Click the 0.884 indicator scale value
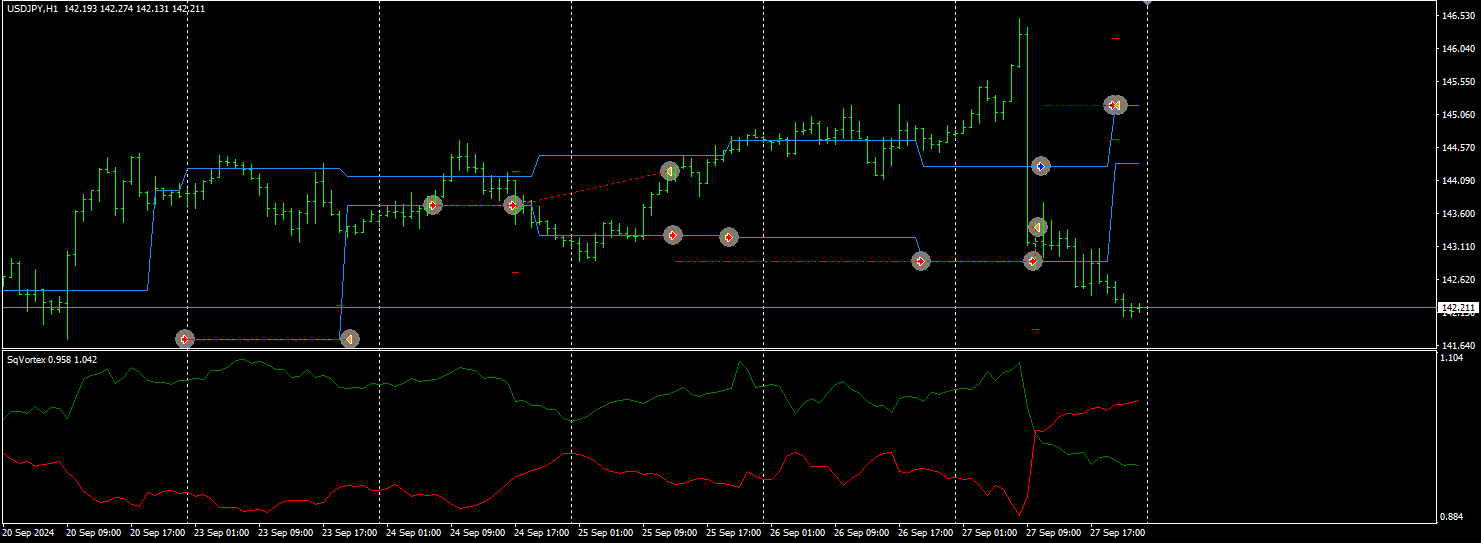Viewport: 1481px width, 543px height. click(1451, 516)
